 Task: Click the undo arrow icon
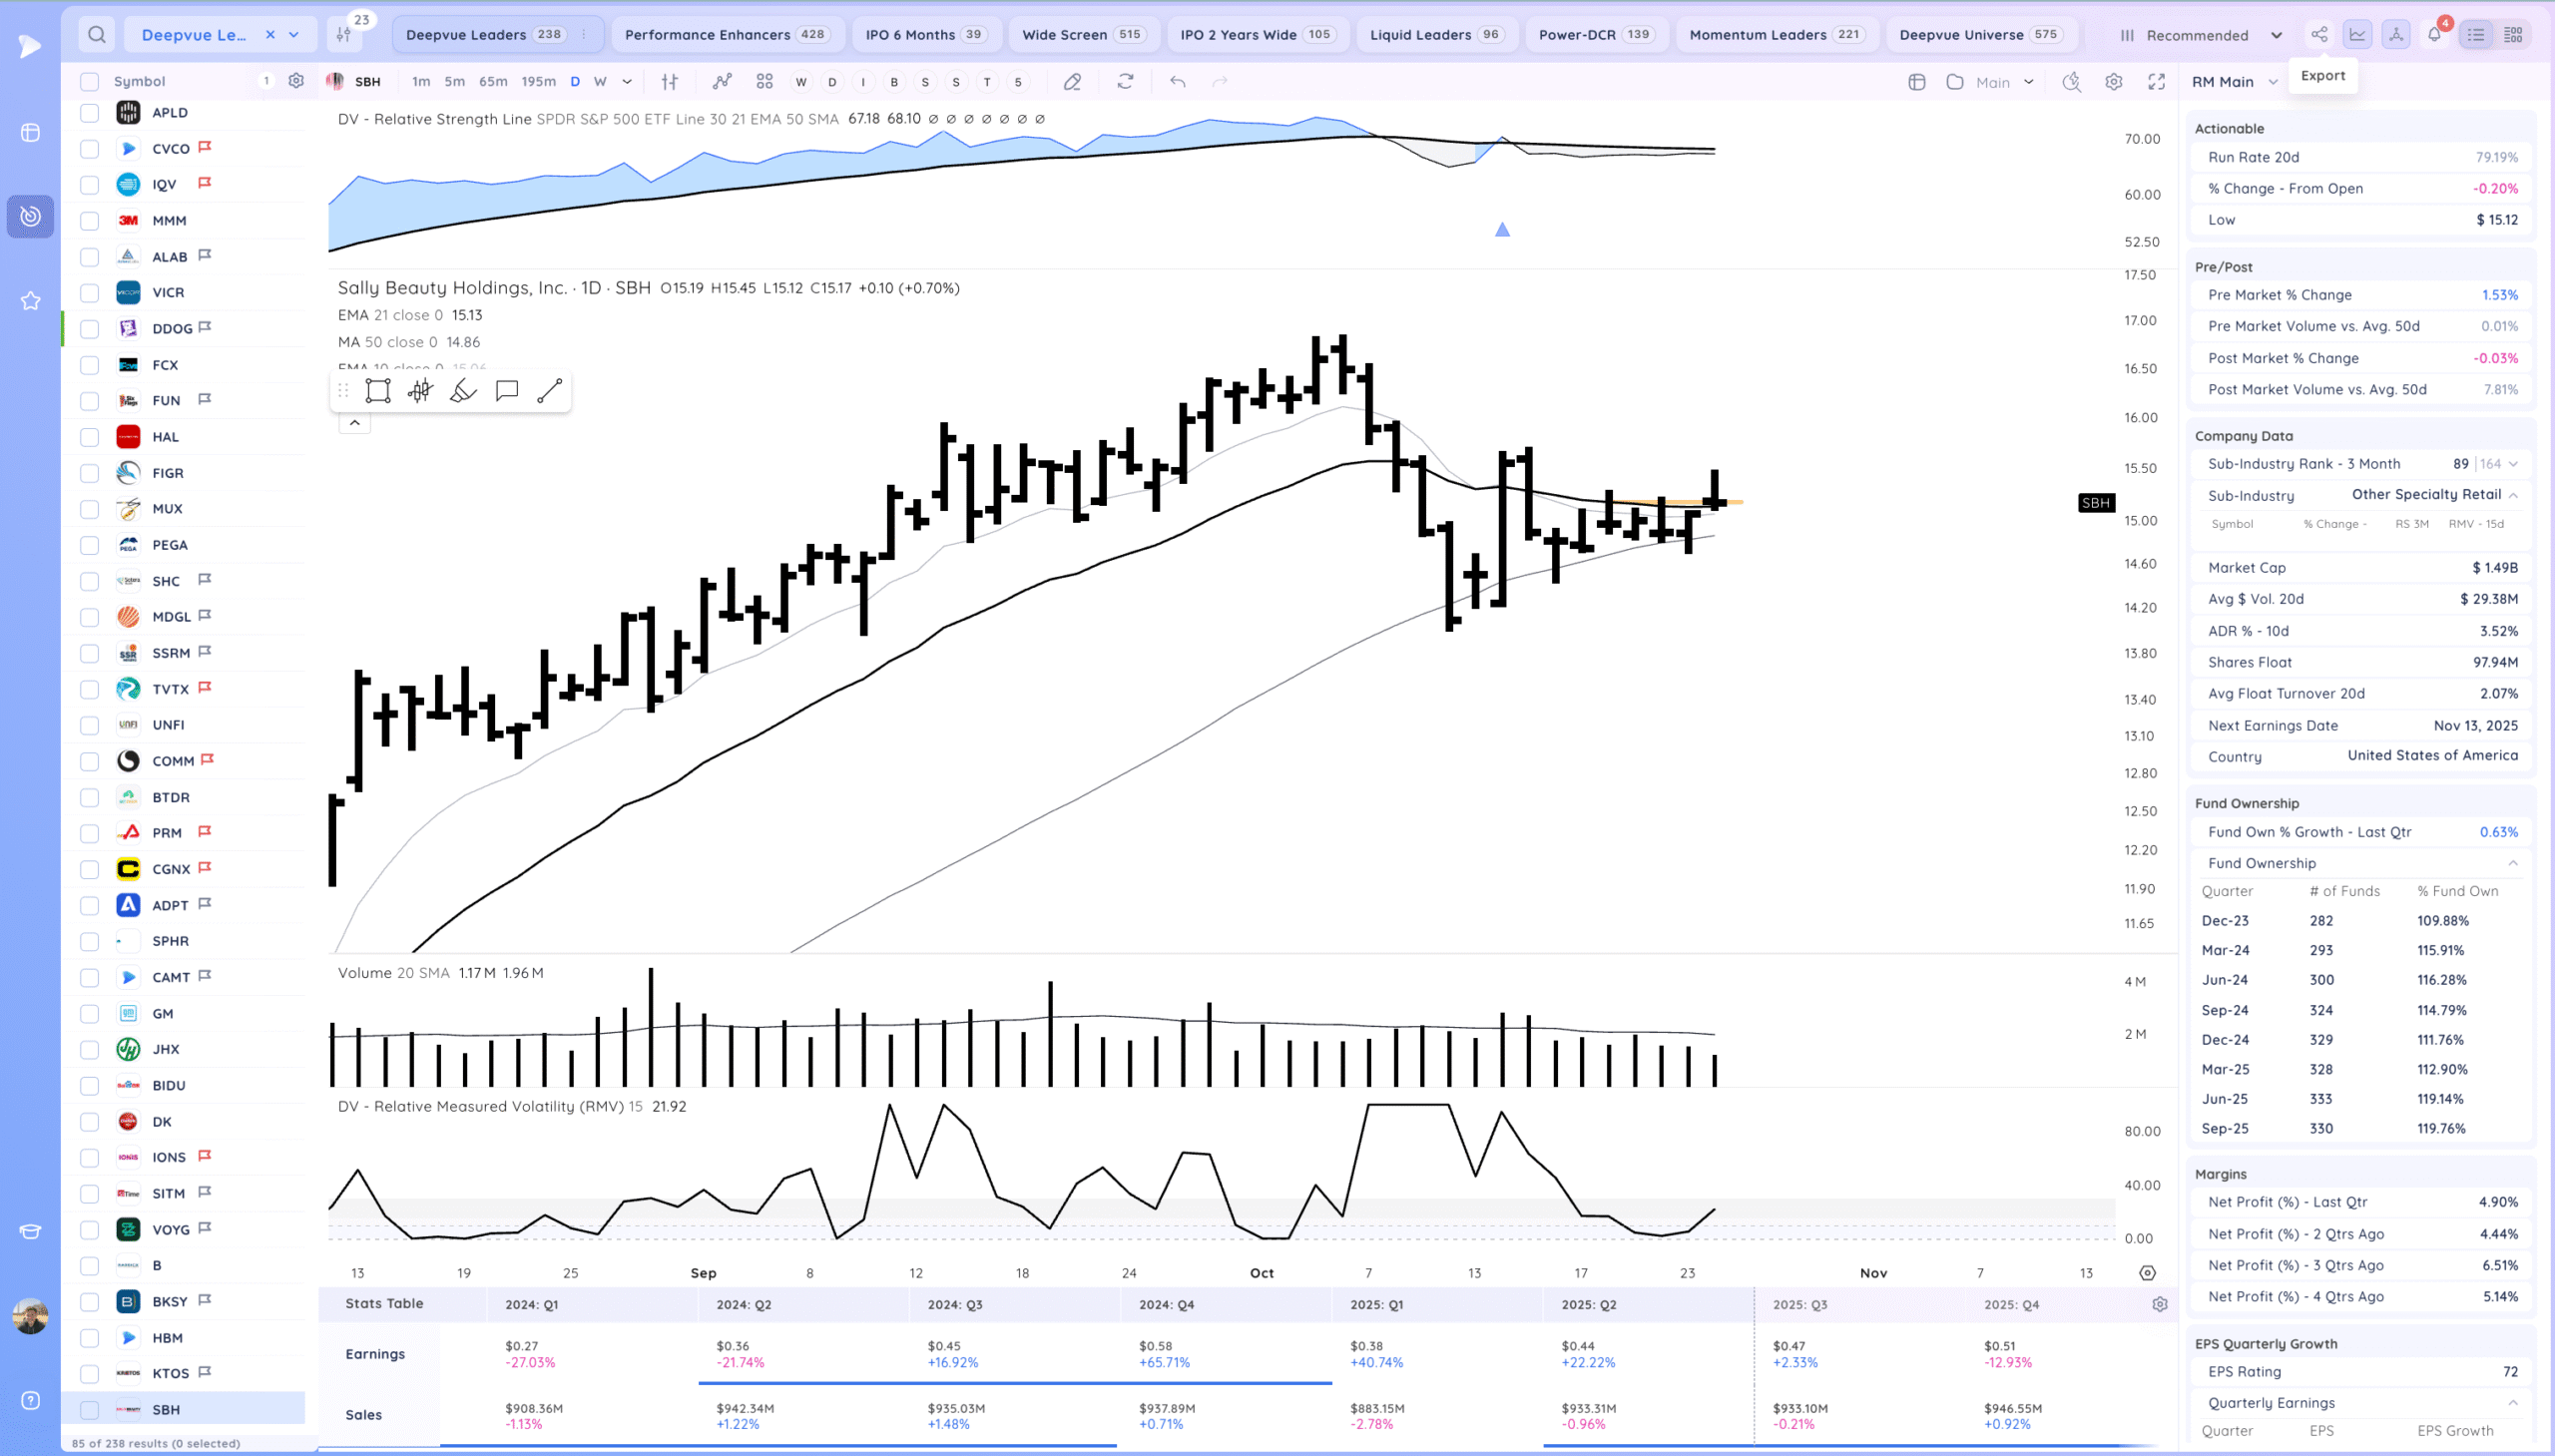point(1177,82)
